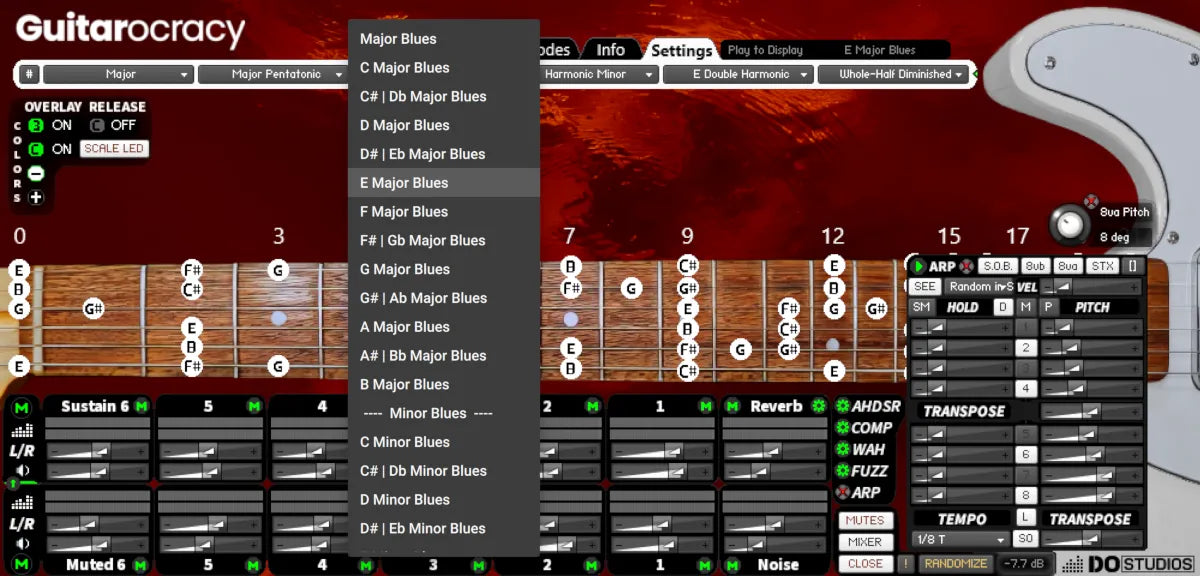
Task: Click the colors minus button
Action: tap(36, 173)
